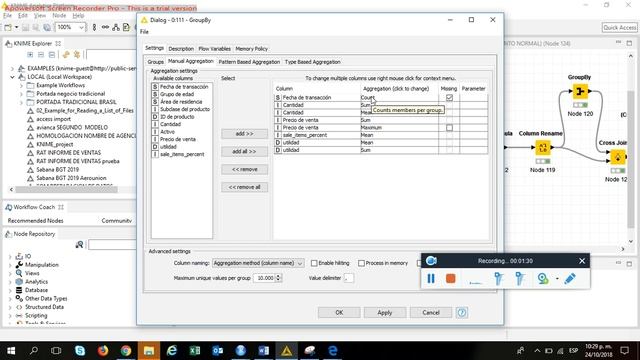This screenshot has width=640, height=360.
Task: Open the action center notification icon
Action: tap(624, 351)
